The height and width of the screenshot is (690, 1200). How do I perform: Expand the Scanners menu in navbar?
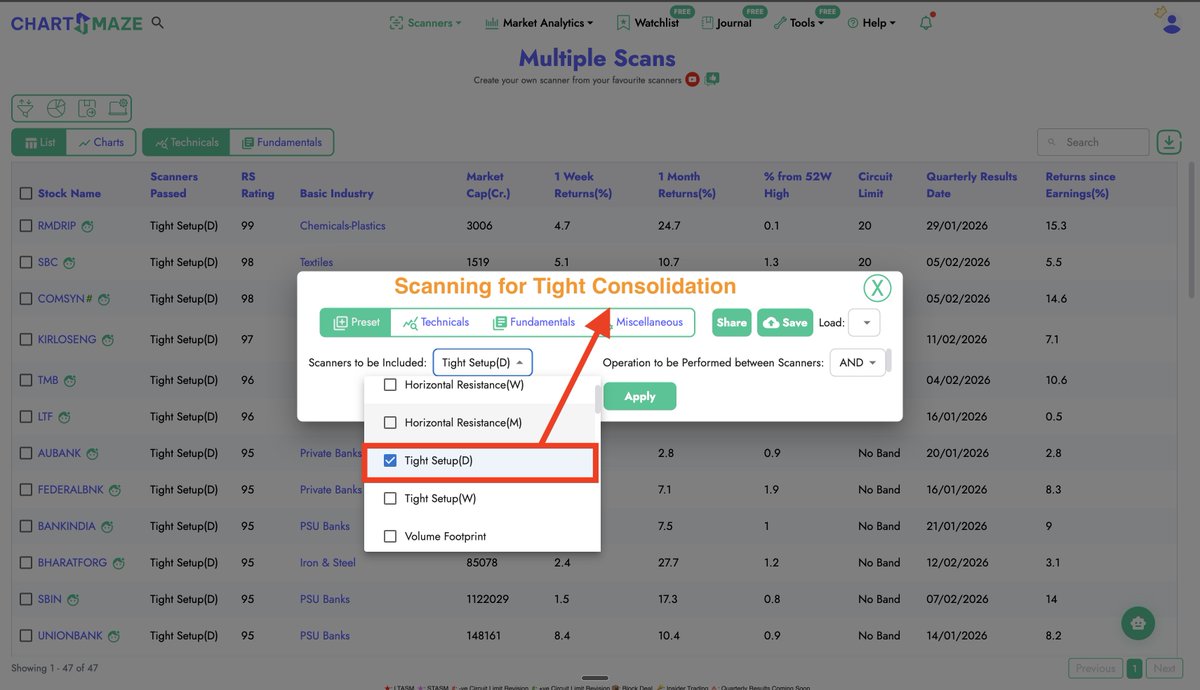coord(425,23)
